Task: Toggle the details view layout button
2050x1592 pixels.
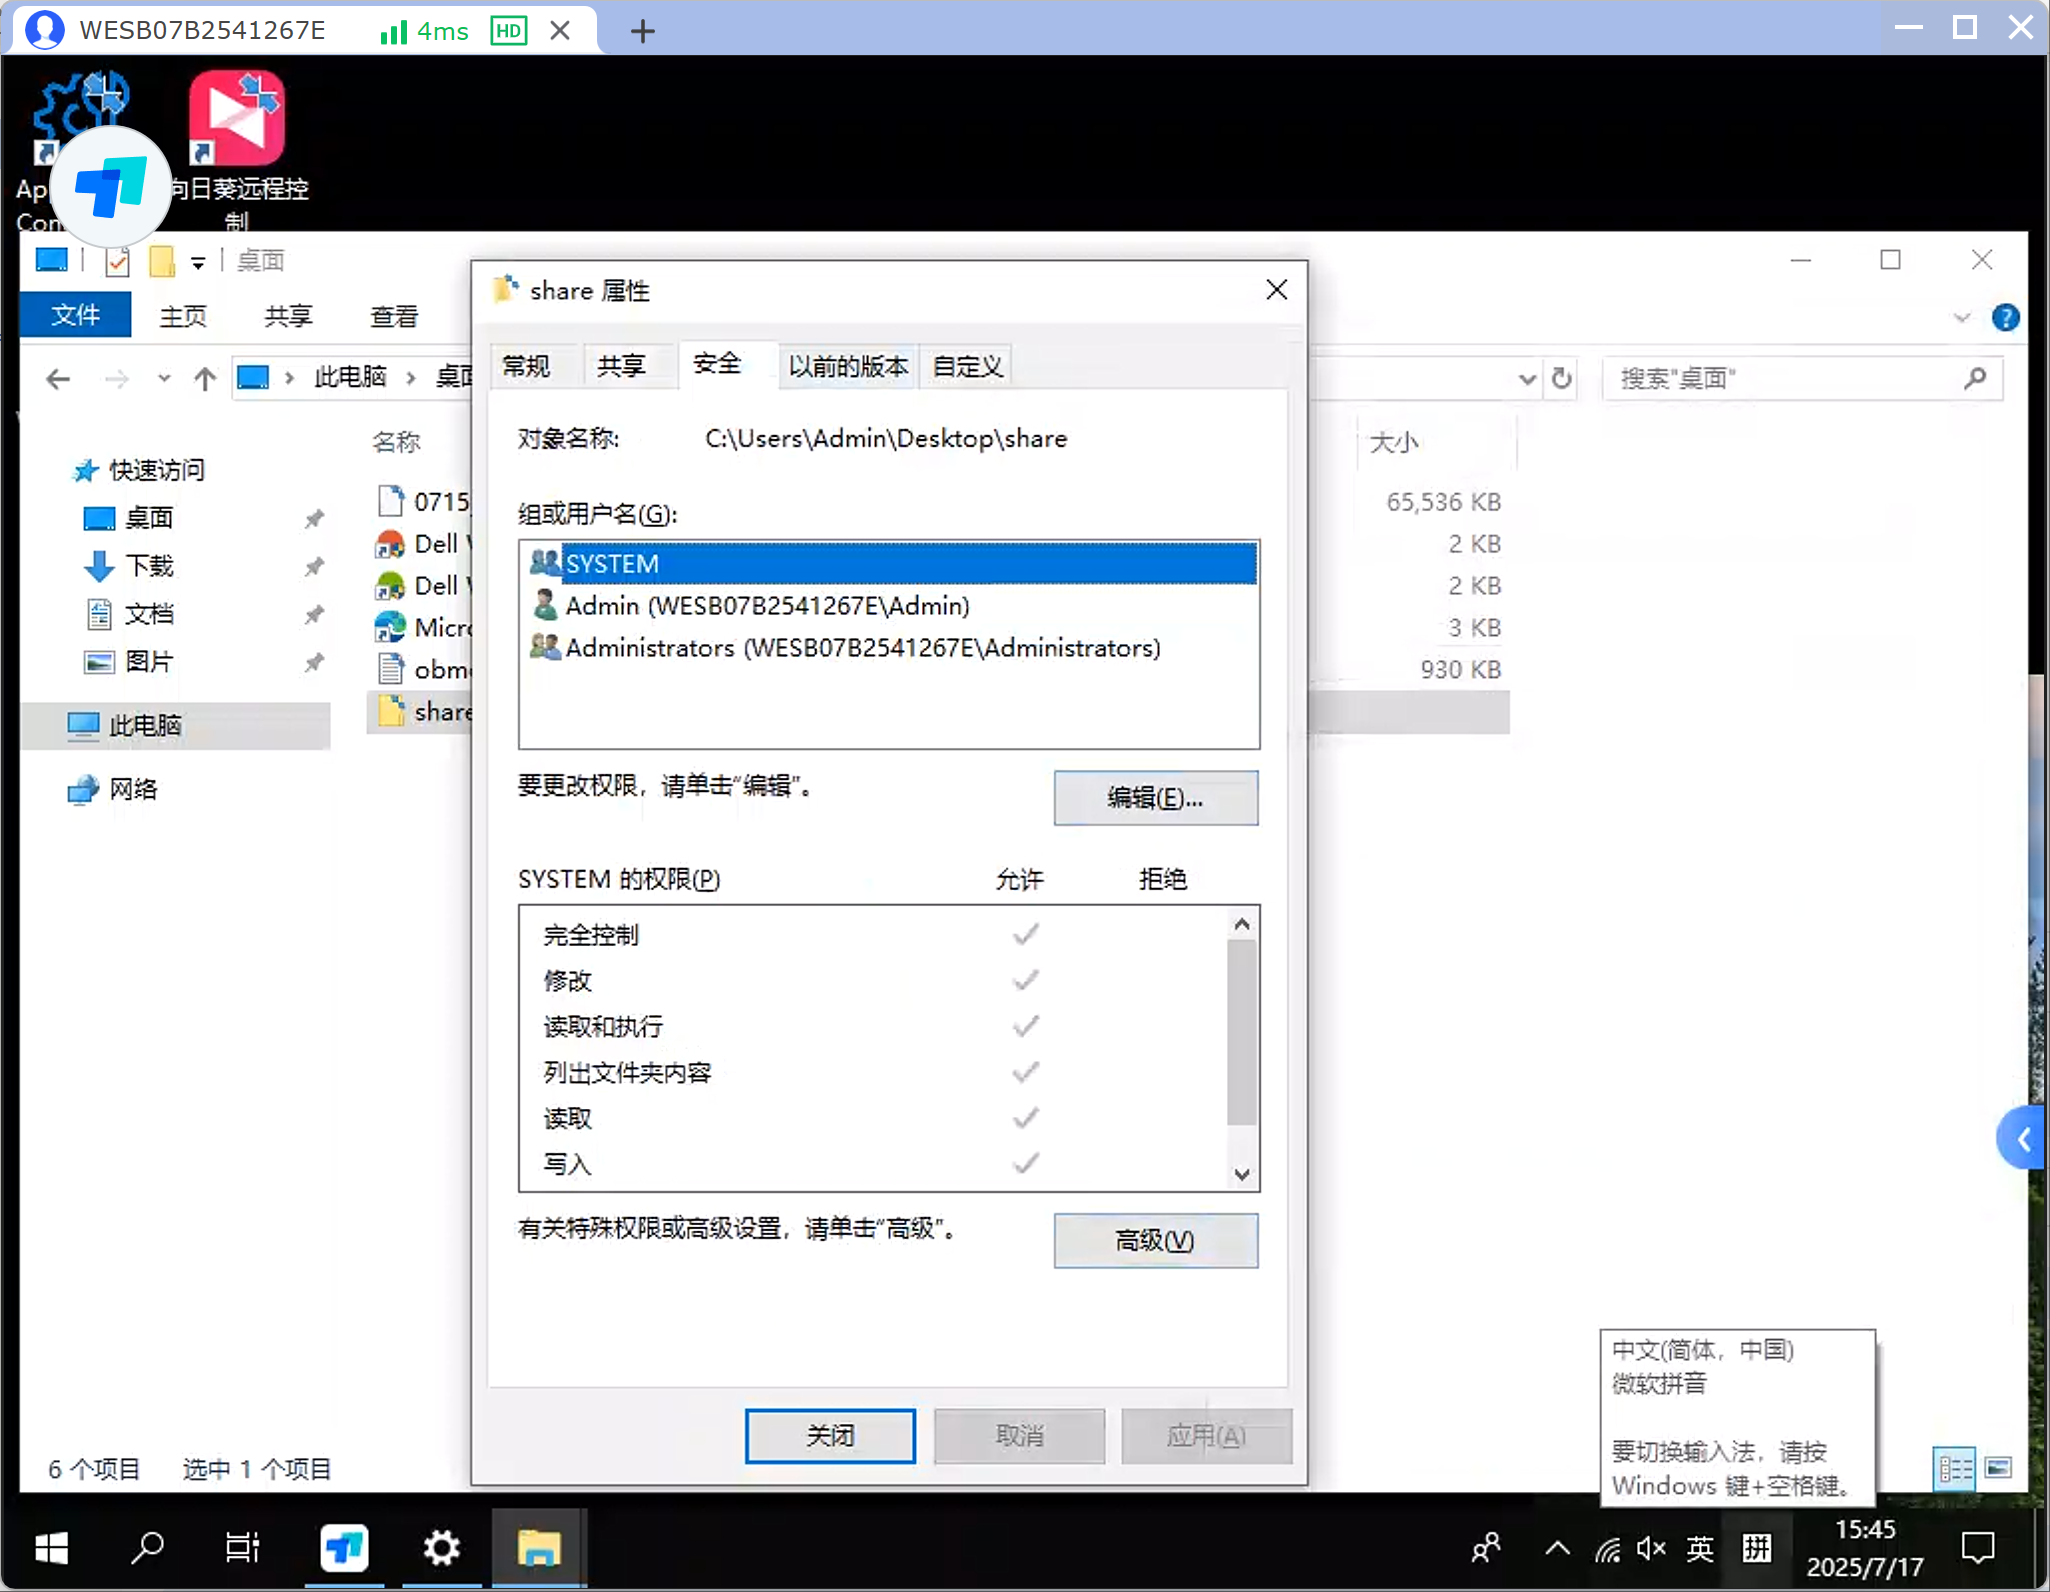Action: click(x=1955, y=1468)
